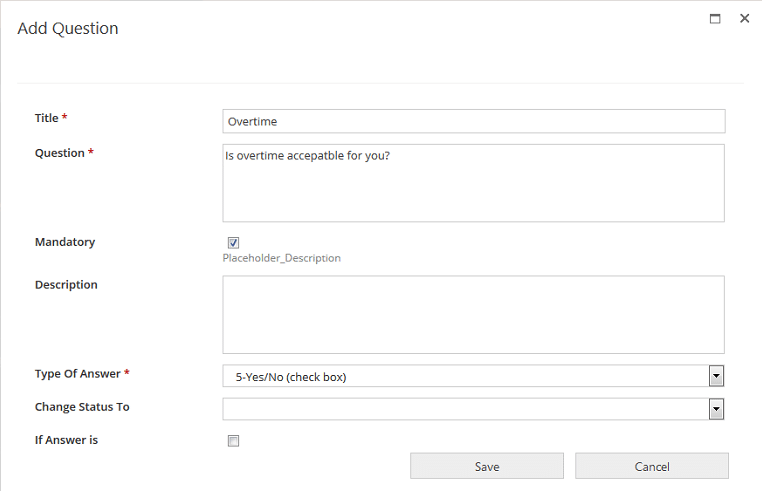The image size is (762, 491).
Task: Click the Mandatory field label
Action: tap(65, 242)
